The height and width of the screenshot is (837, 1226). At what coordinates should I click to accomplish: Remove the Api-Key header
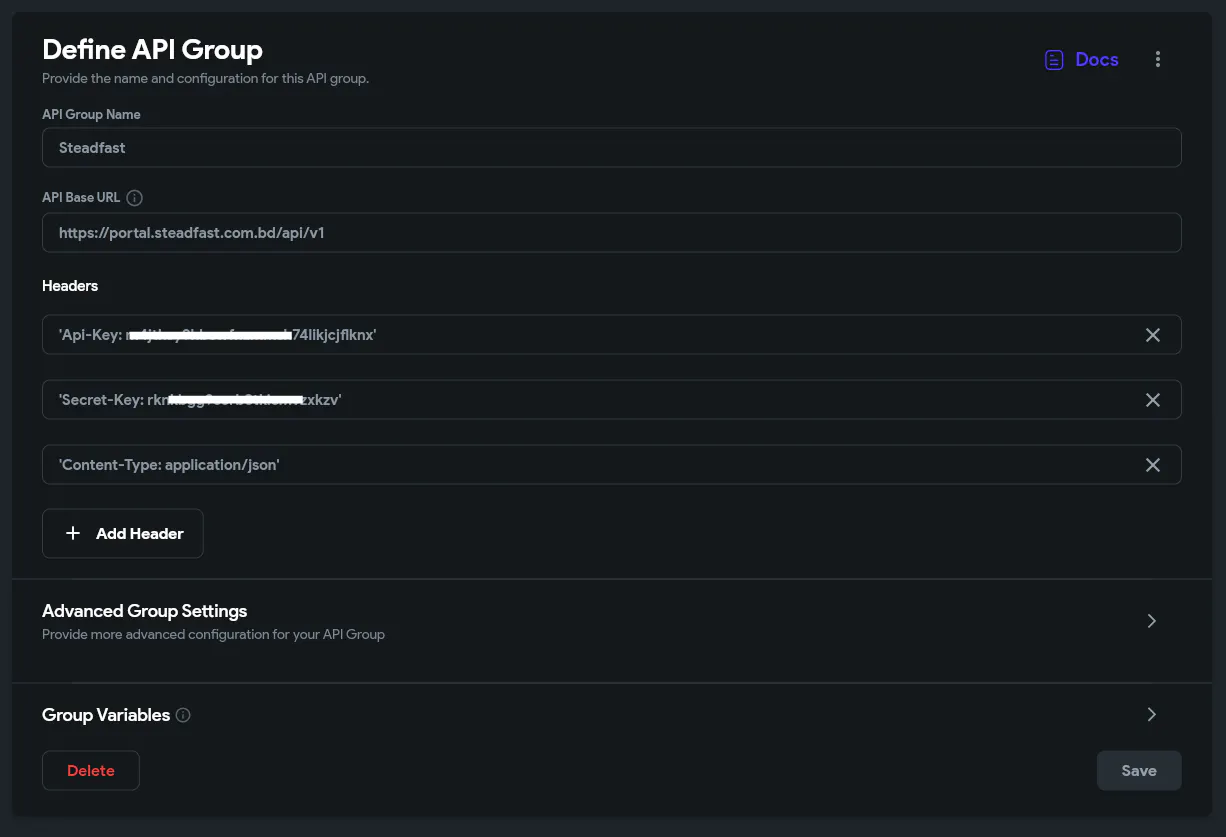(x=1153, y=335)
